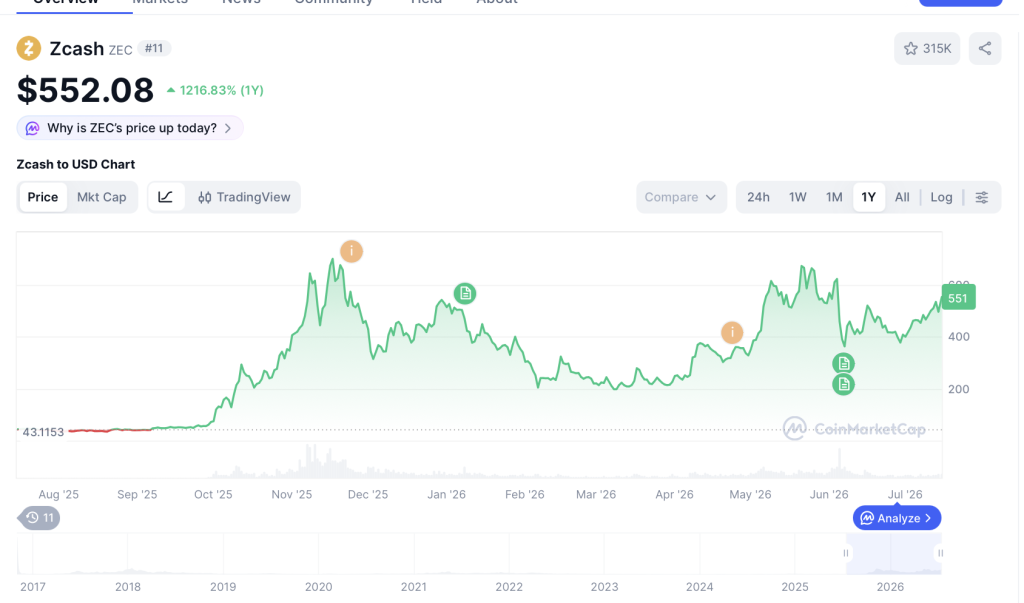
Task: Click the 43.1153 baseline price label
Action: [x=43, y=432]
